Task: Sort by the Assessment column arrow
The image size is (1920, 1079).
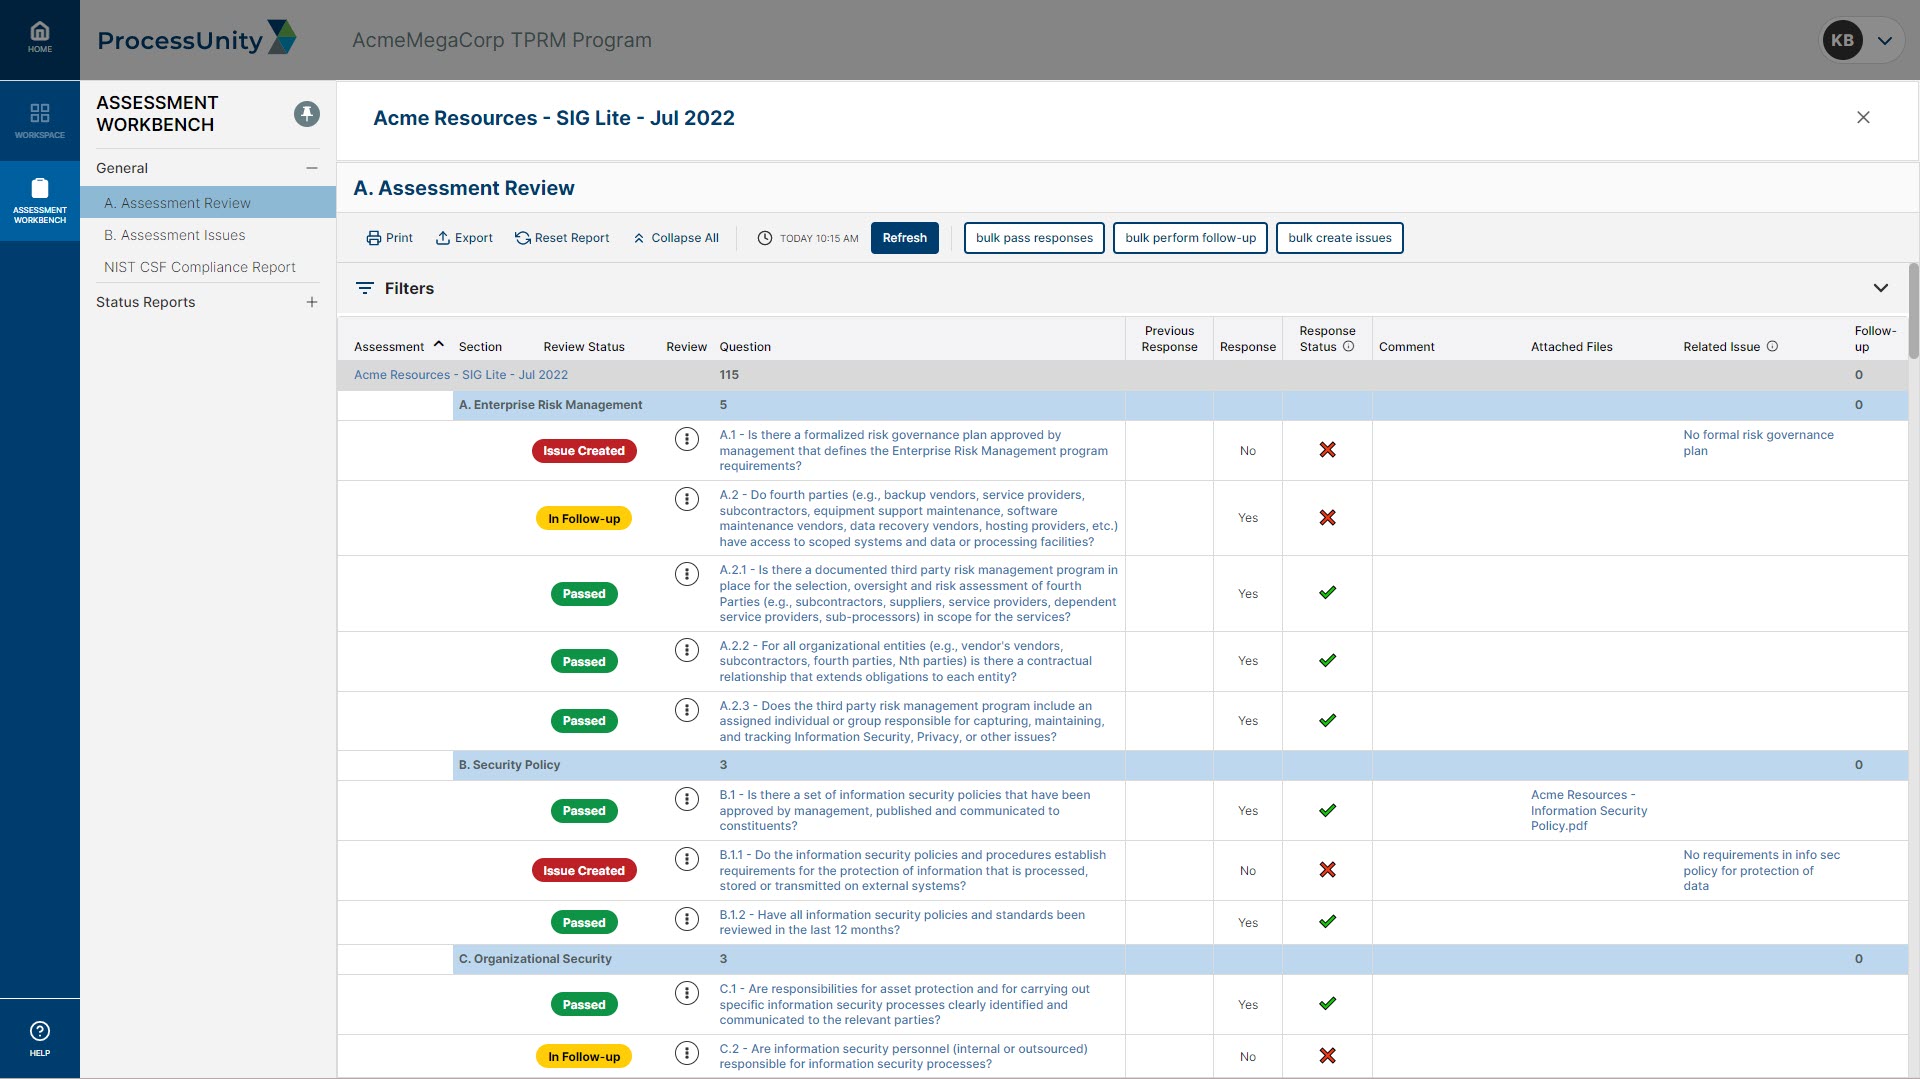Action: click(x=438, y=344)
